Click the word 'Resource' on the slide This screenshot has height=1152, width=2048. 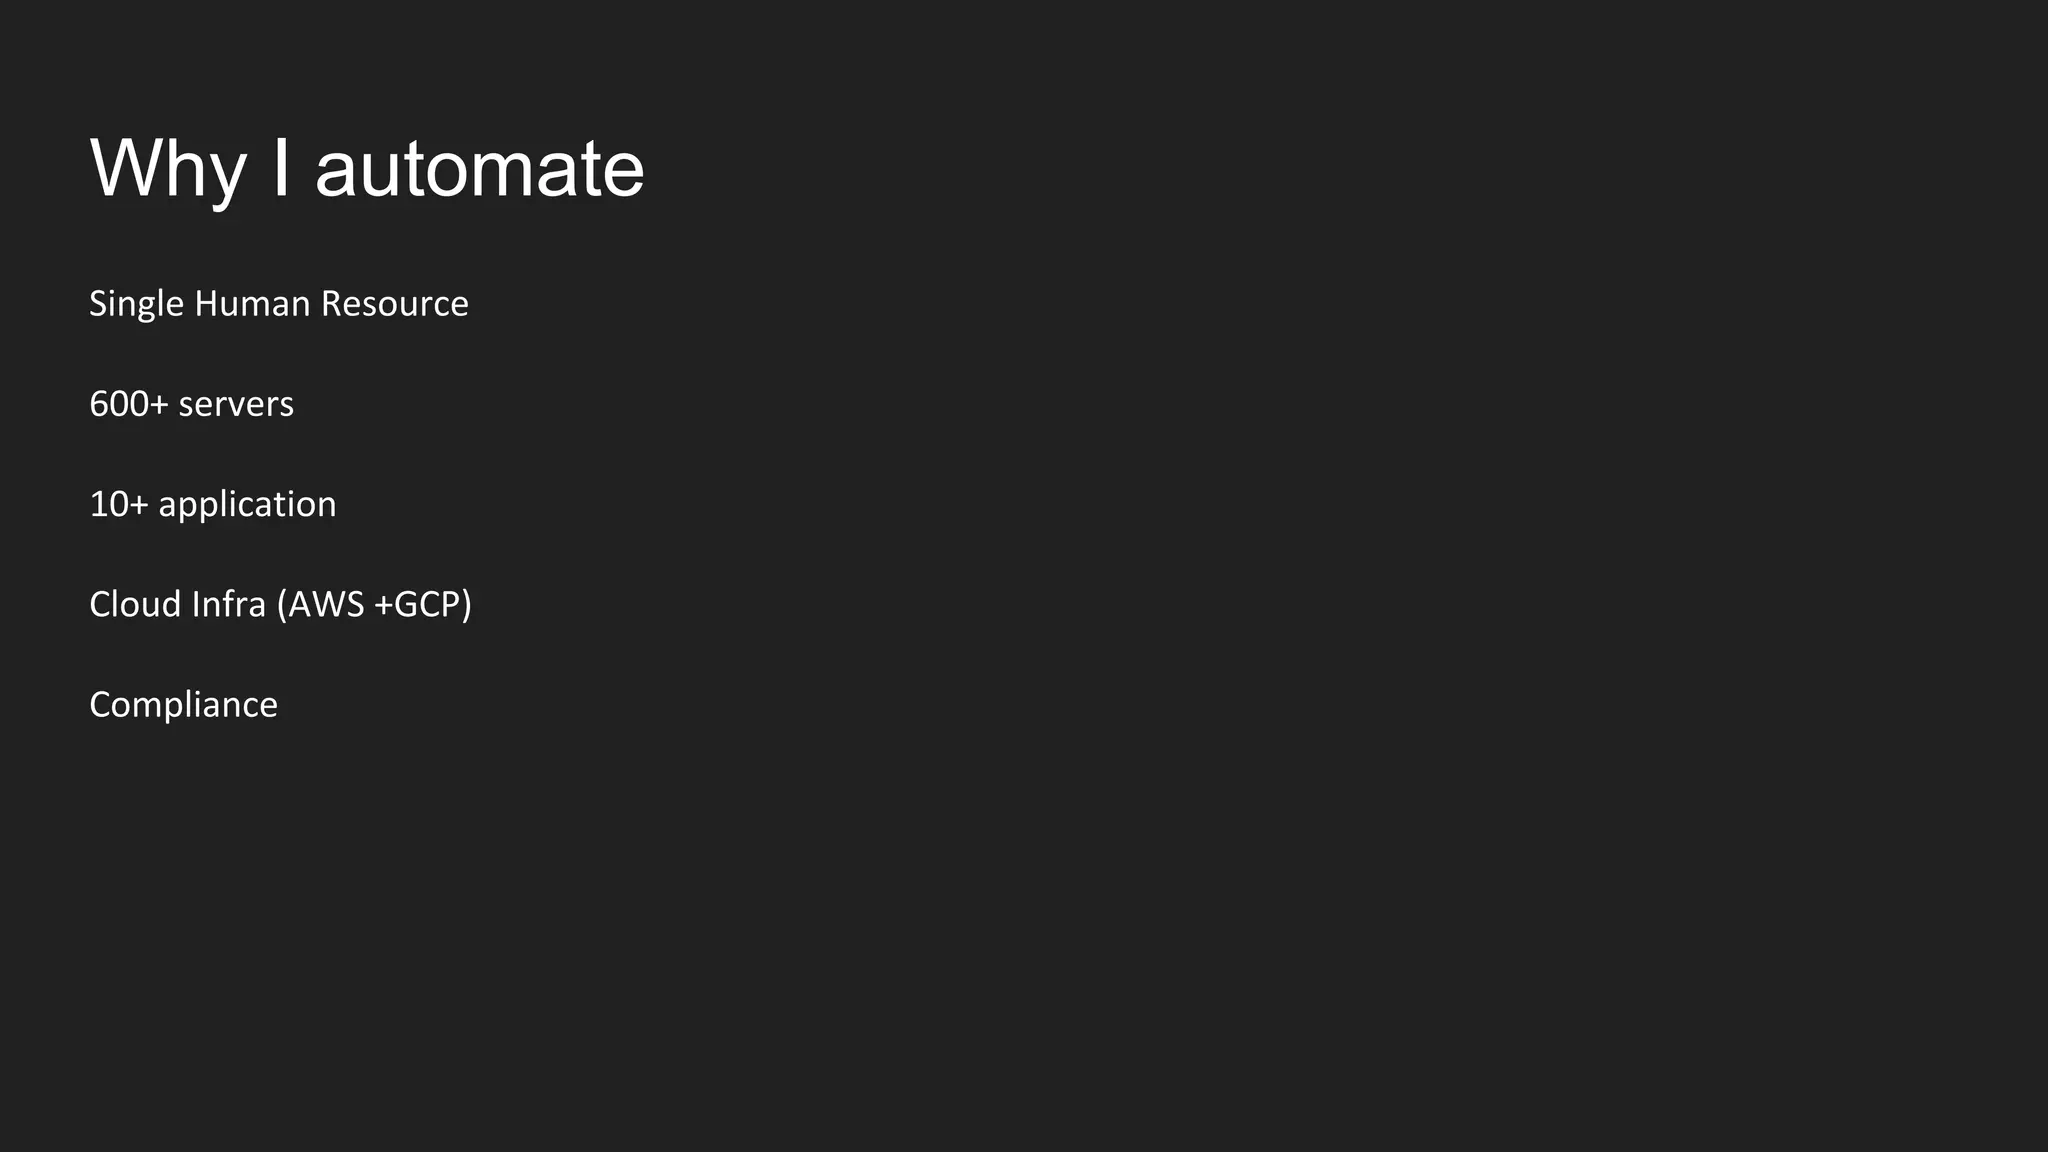(395, 304)
